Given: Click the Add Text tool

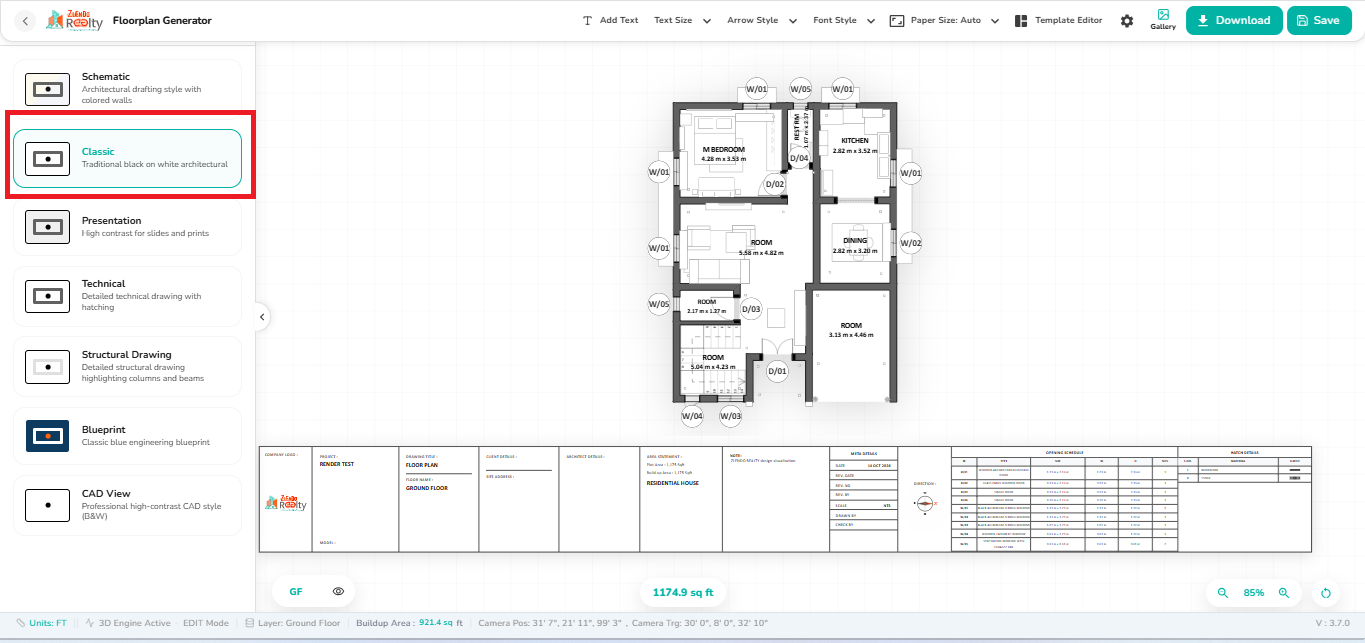Looking at the screenshot, I should [610, 20].
